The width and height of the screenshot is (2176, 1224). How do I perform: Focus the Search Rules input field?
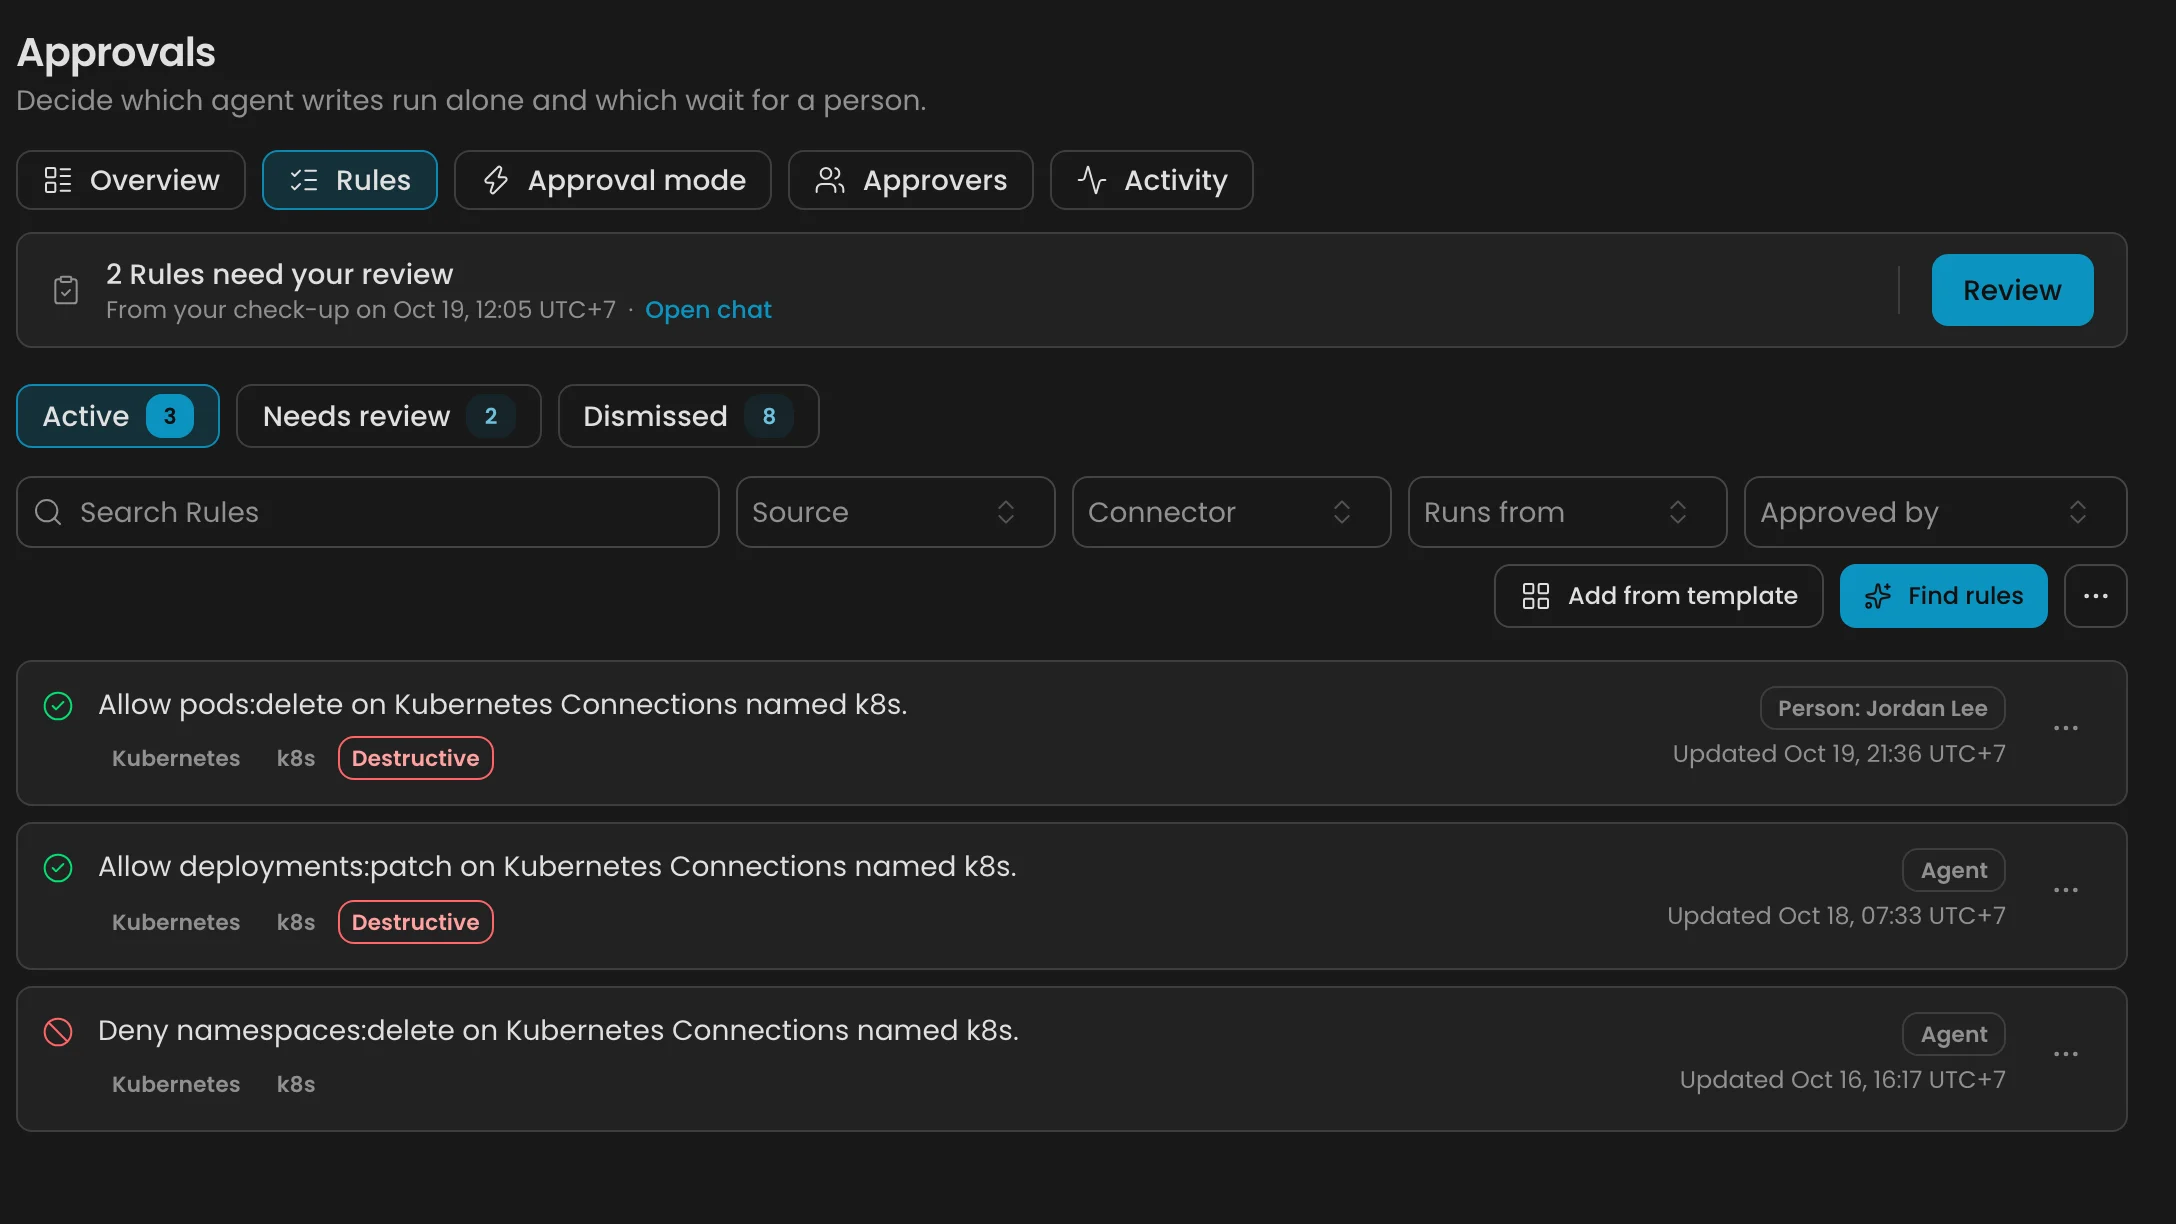coord(368,512)
